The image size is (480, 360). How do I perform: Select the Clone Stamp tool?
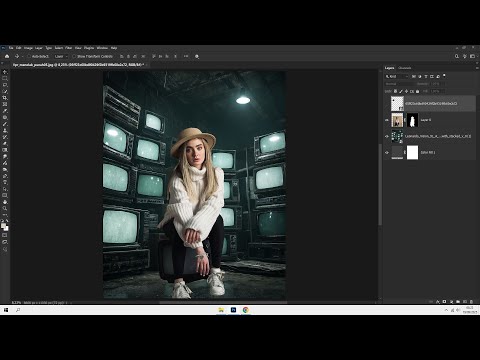(x=5, y=130)
